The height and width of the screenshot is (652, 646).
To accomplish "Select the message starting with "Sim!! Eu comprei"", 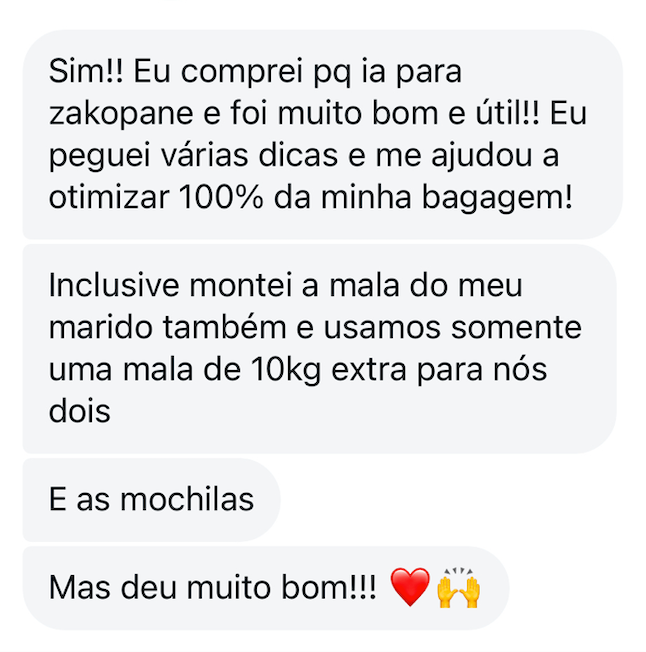I will click(x=323, y=134).
